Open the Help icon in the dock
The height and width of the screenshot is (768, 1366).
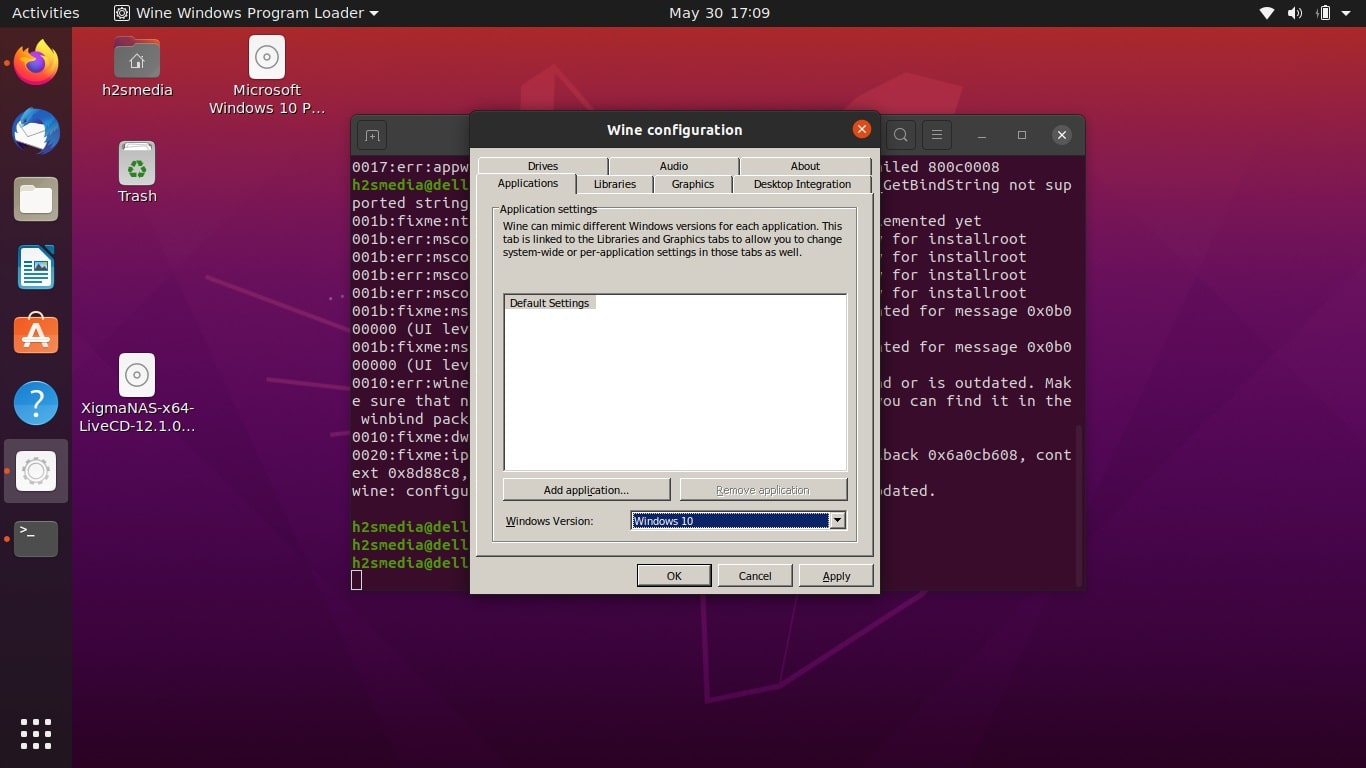(x=36, y=403)
